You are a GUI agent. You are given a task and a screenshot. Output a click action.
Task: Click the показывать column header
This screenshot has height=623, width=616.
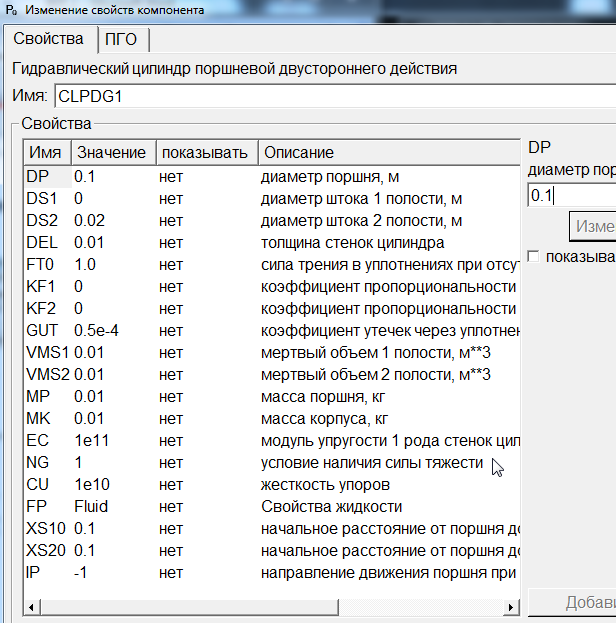point(204,152)
